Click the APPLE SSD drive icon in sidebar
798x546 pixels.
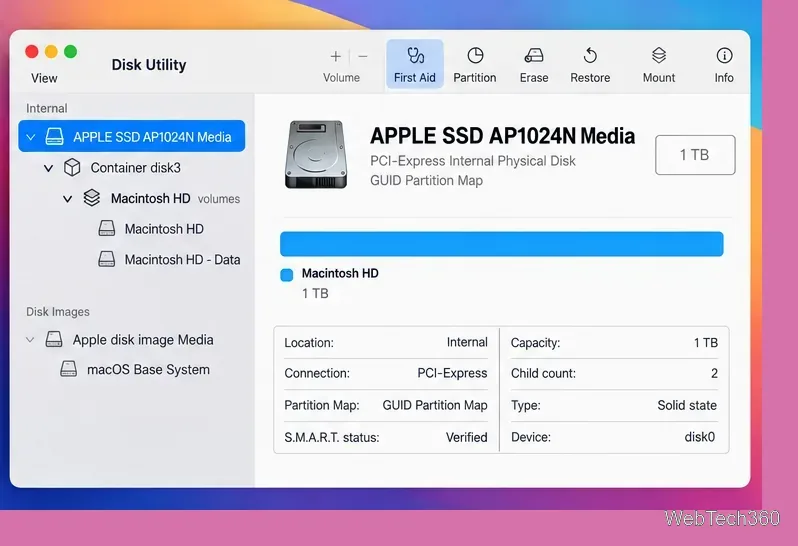point(54,136)
